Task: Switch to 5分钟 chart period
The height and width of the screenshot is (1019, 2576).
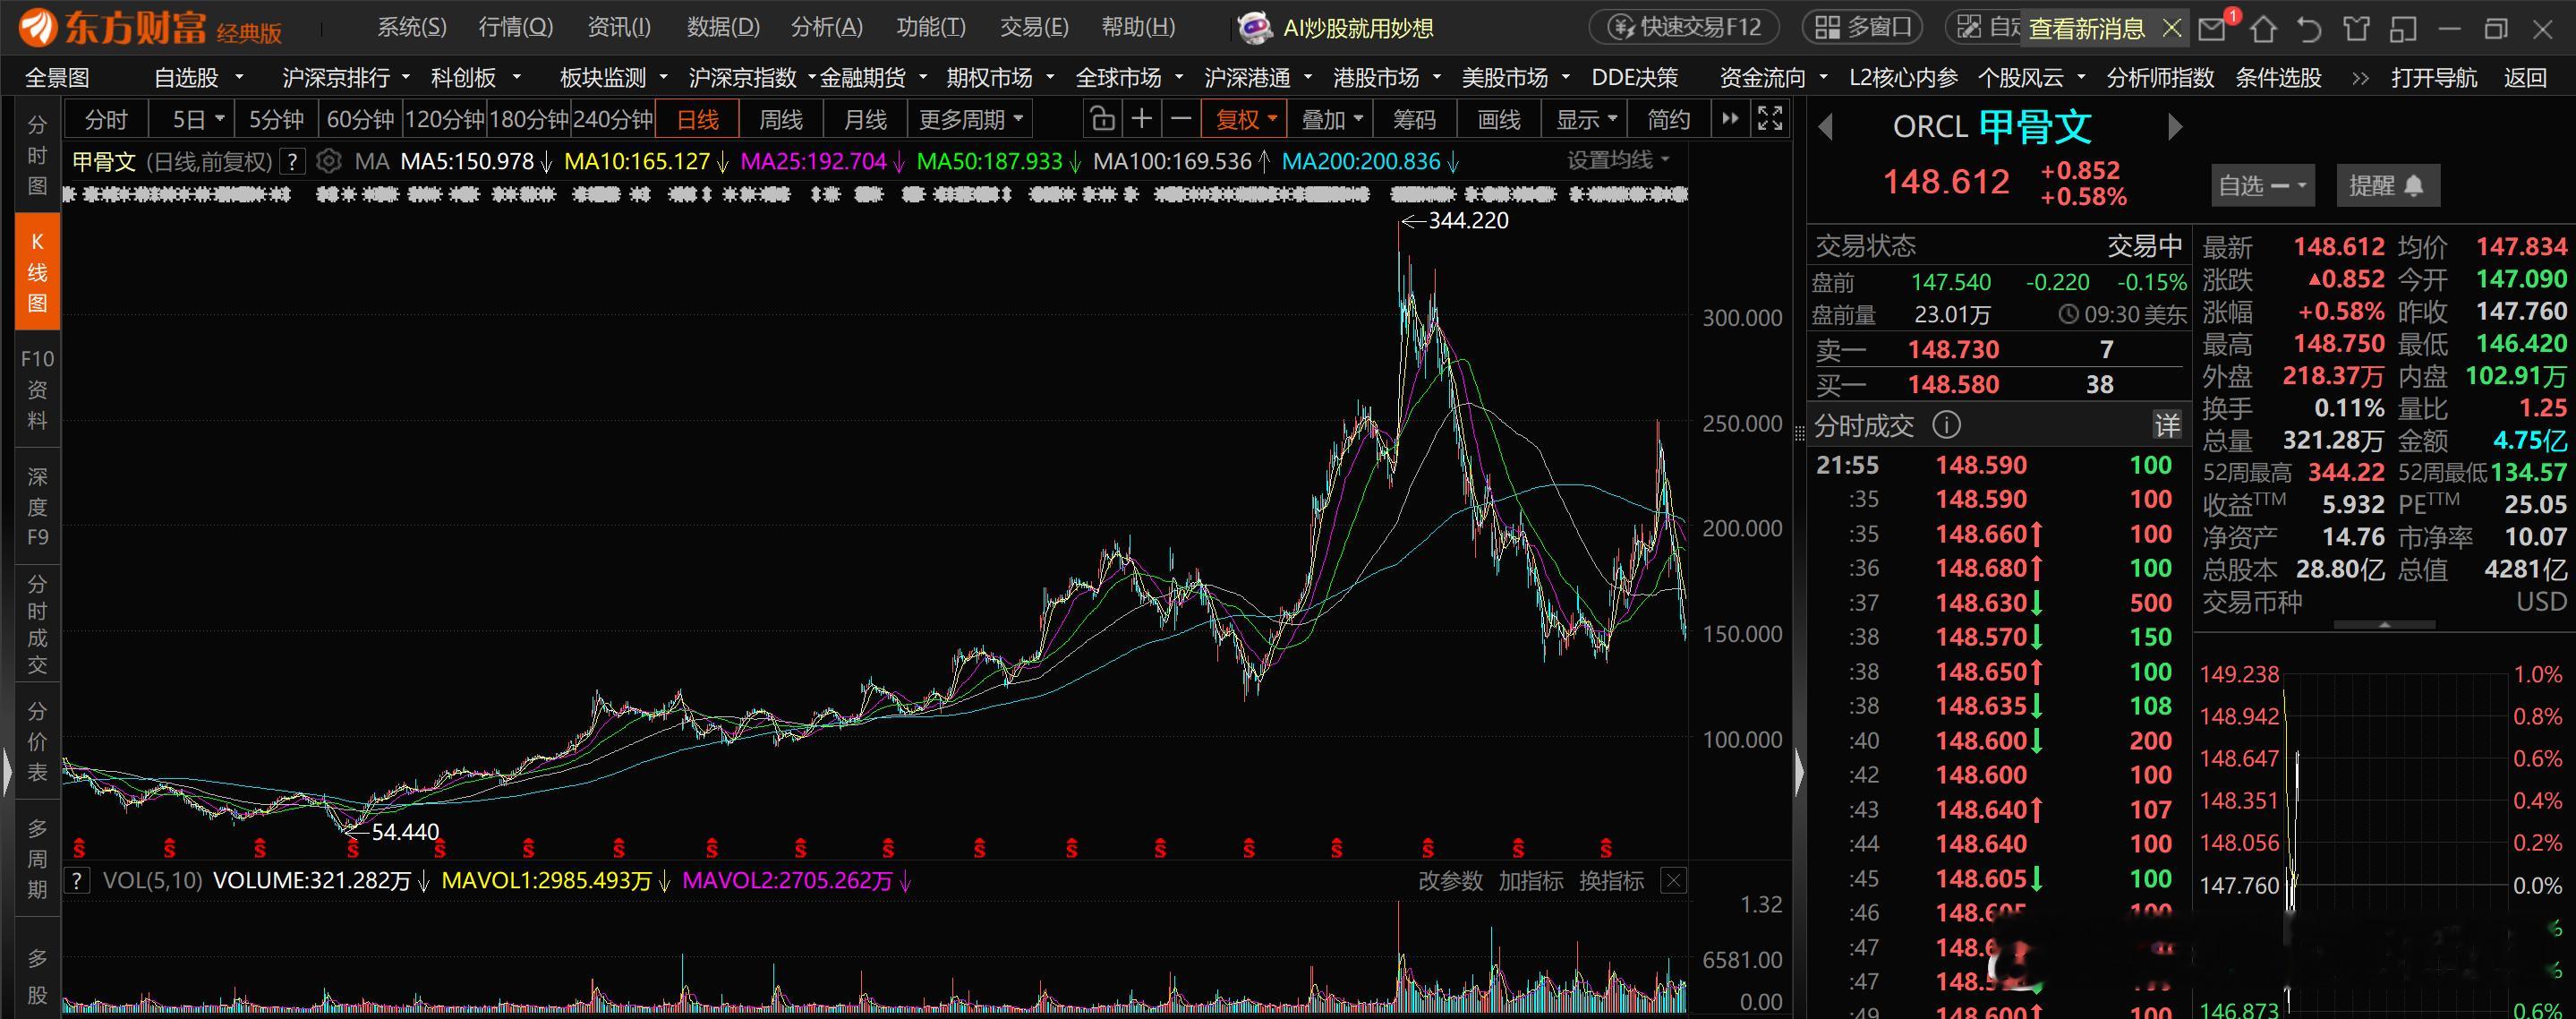Action: click(x=276, y=120)
